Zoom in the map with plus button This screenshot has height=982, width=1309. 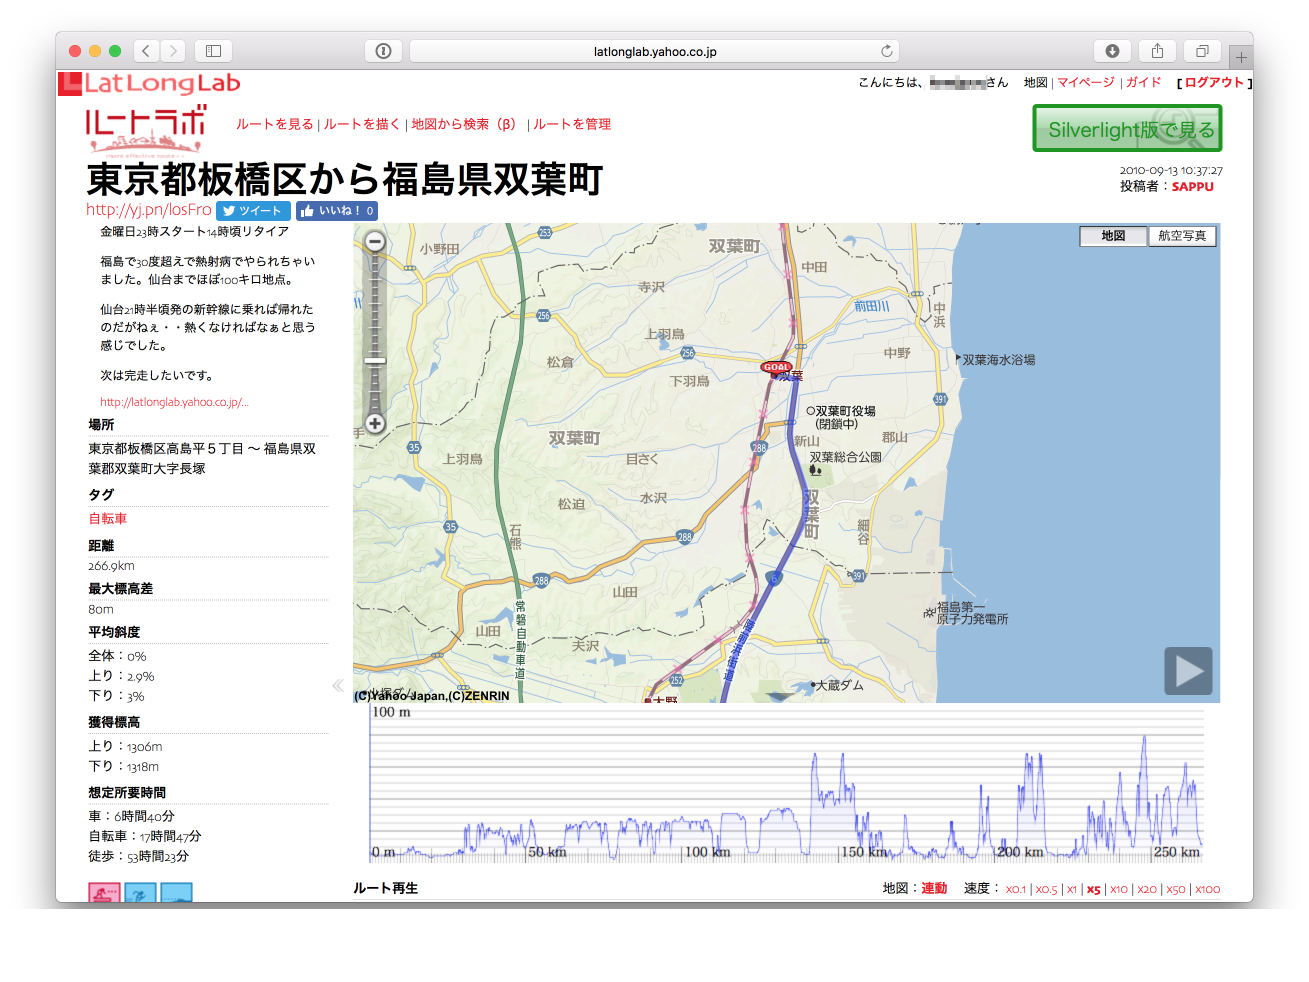pyautogui.click(x=375, y=424)
